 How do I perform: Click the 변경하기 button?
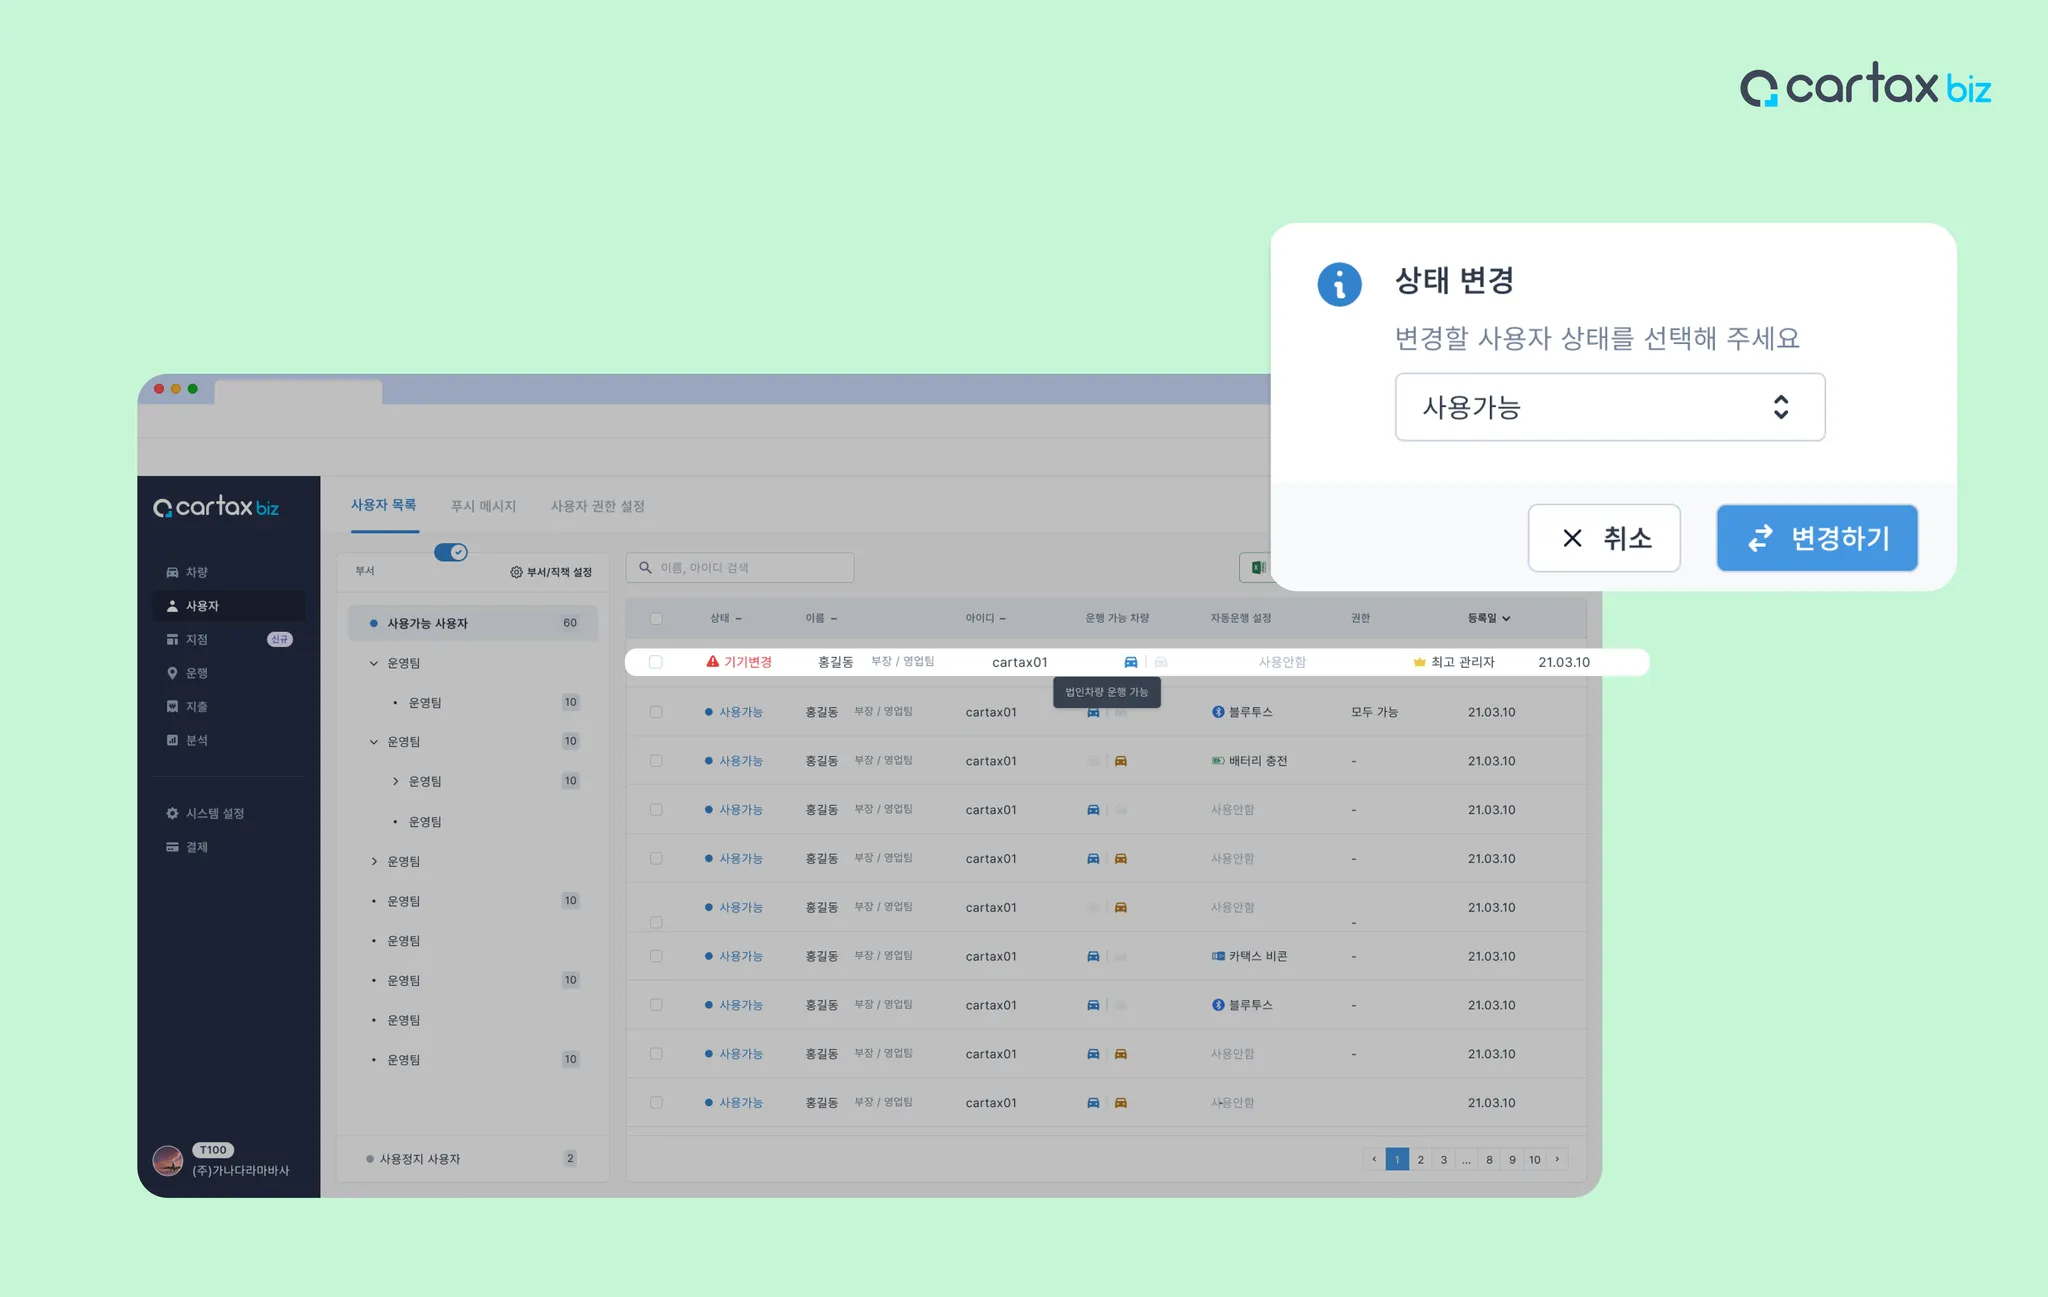[x=1816, y=538]
